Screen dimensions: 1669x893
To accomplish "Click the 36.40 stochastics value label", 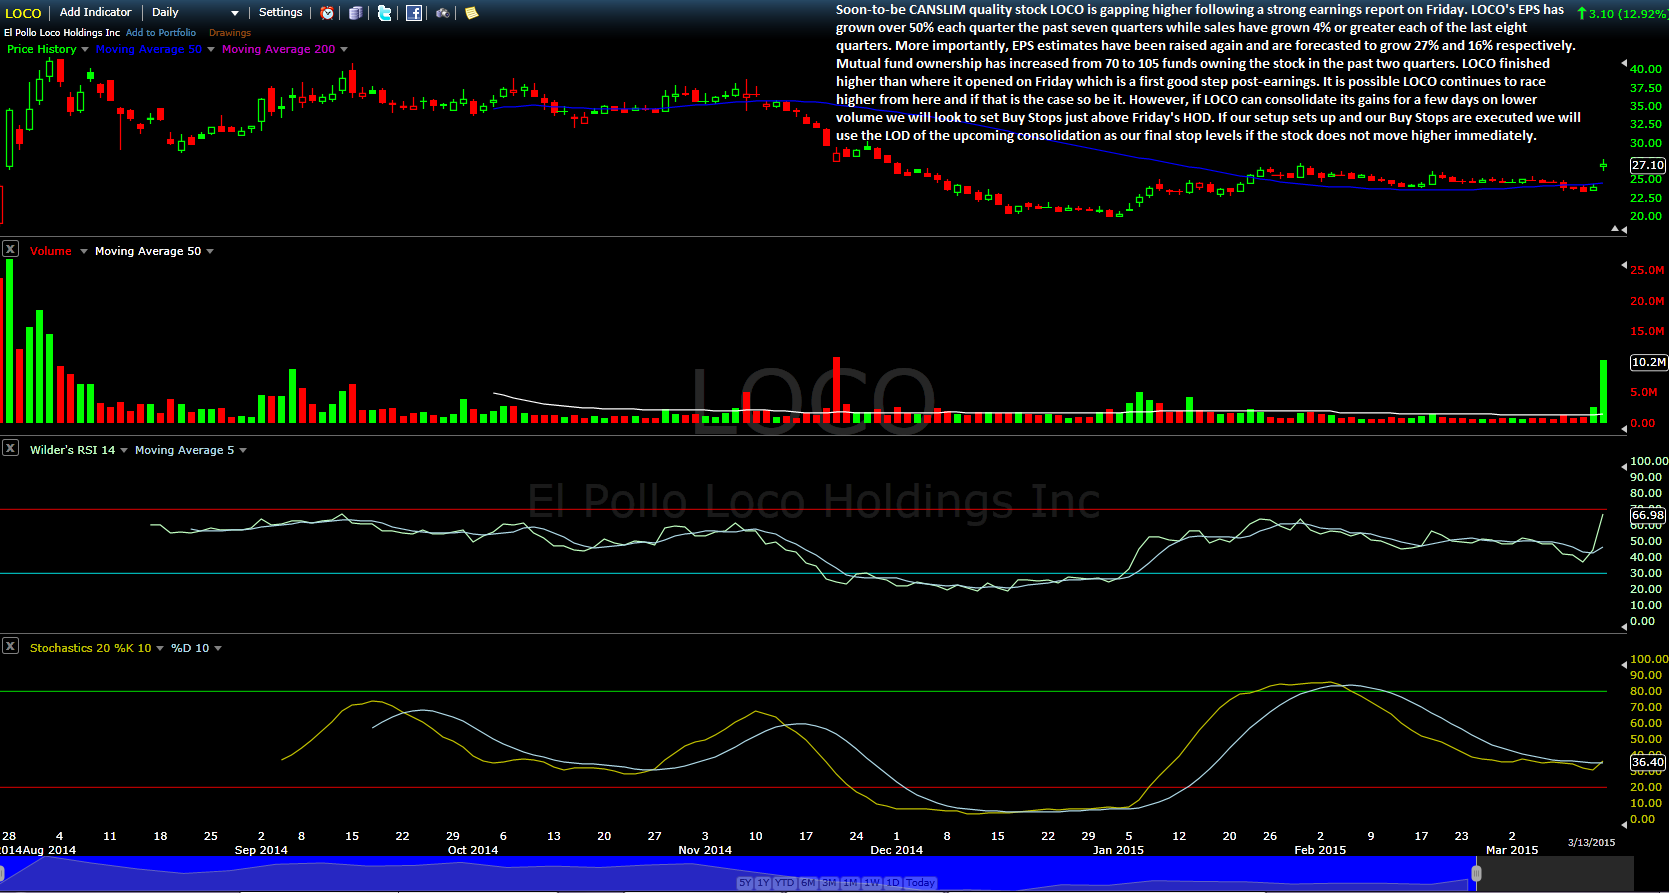I will pyautogui.click(x=1648, y=762).
